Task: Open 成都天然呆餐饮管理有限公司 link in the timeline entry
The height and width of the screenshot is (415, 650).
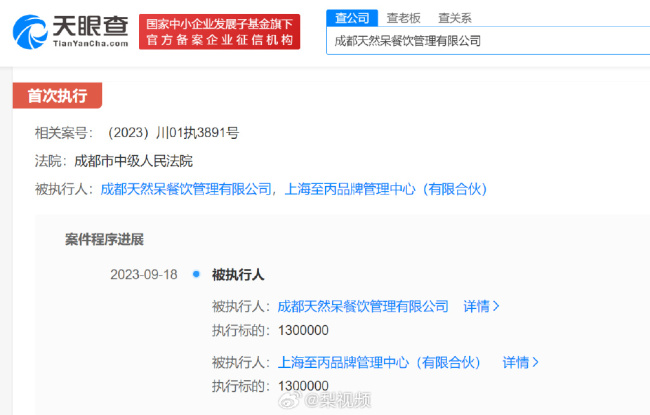Action: click(x=363, y=306)
